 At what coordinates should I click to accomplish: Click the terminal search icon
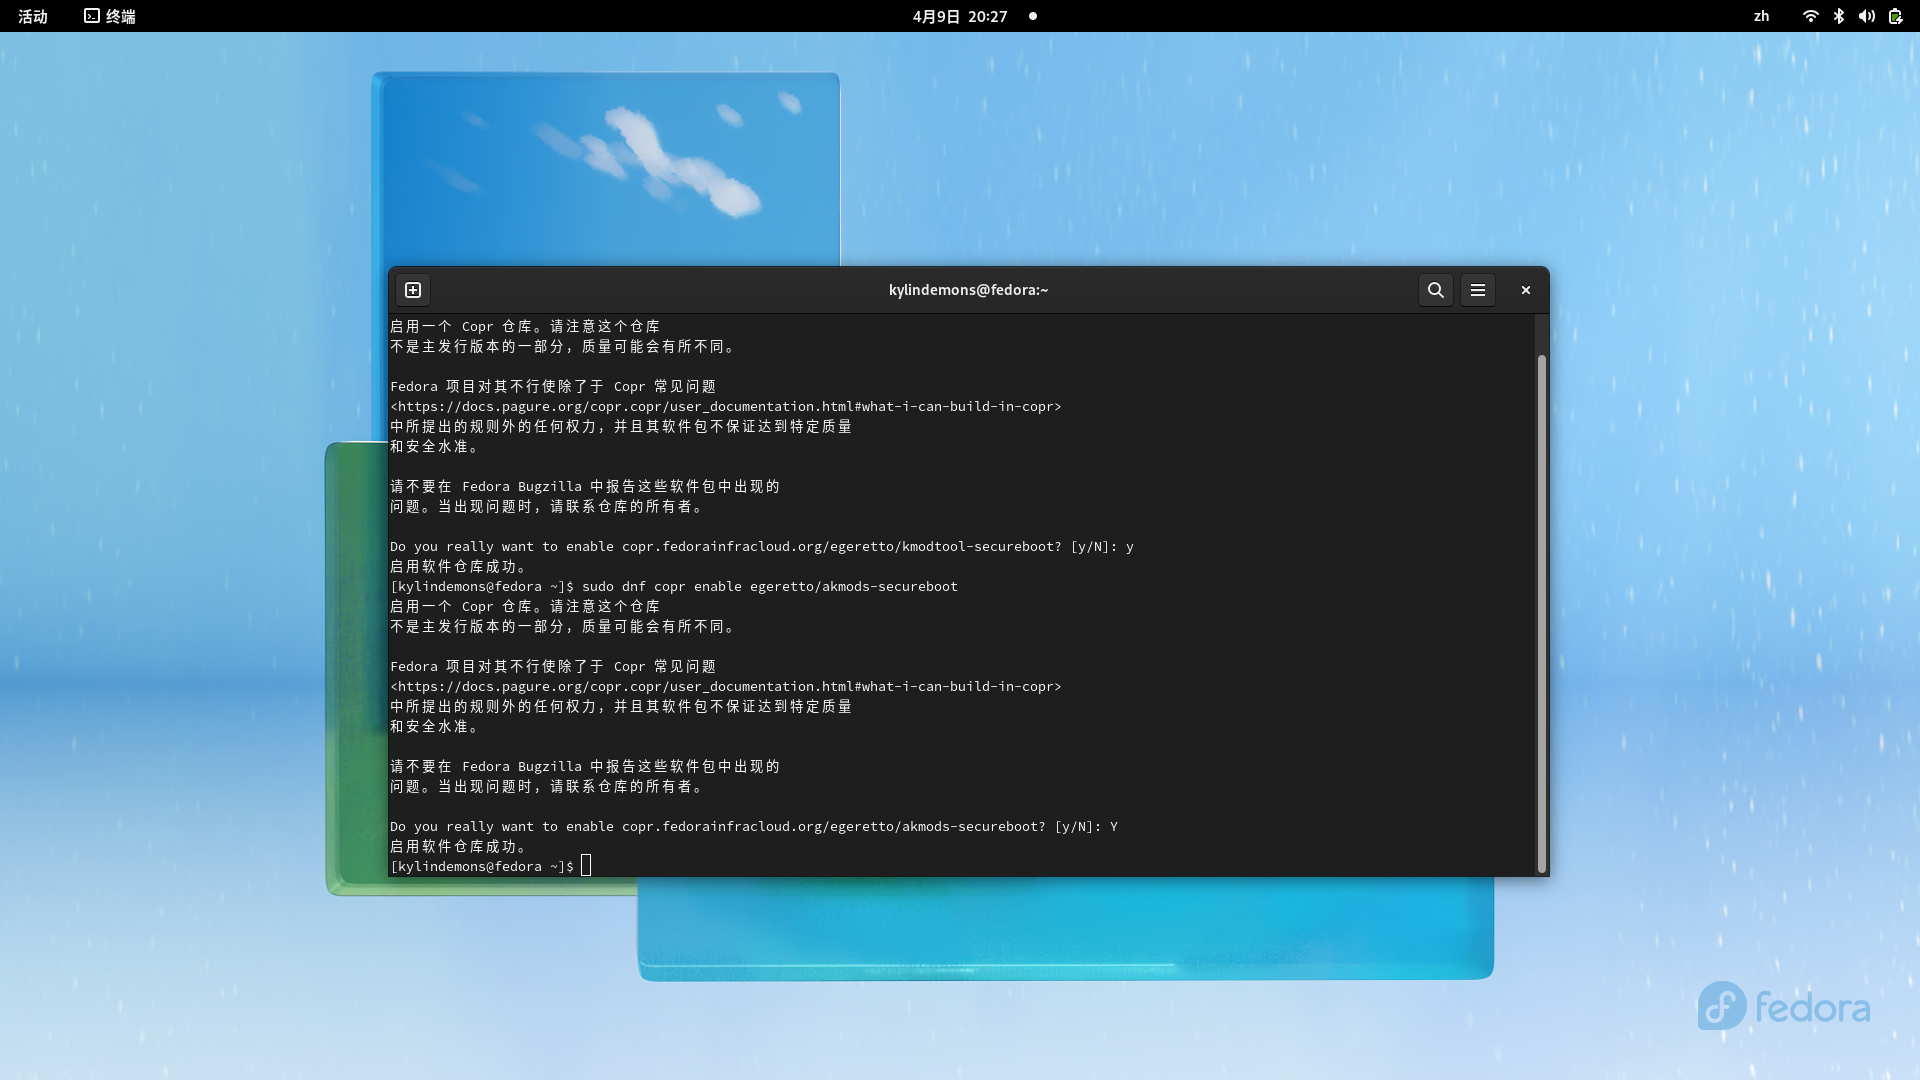click(1435, 290)
